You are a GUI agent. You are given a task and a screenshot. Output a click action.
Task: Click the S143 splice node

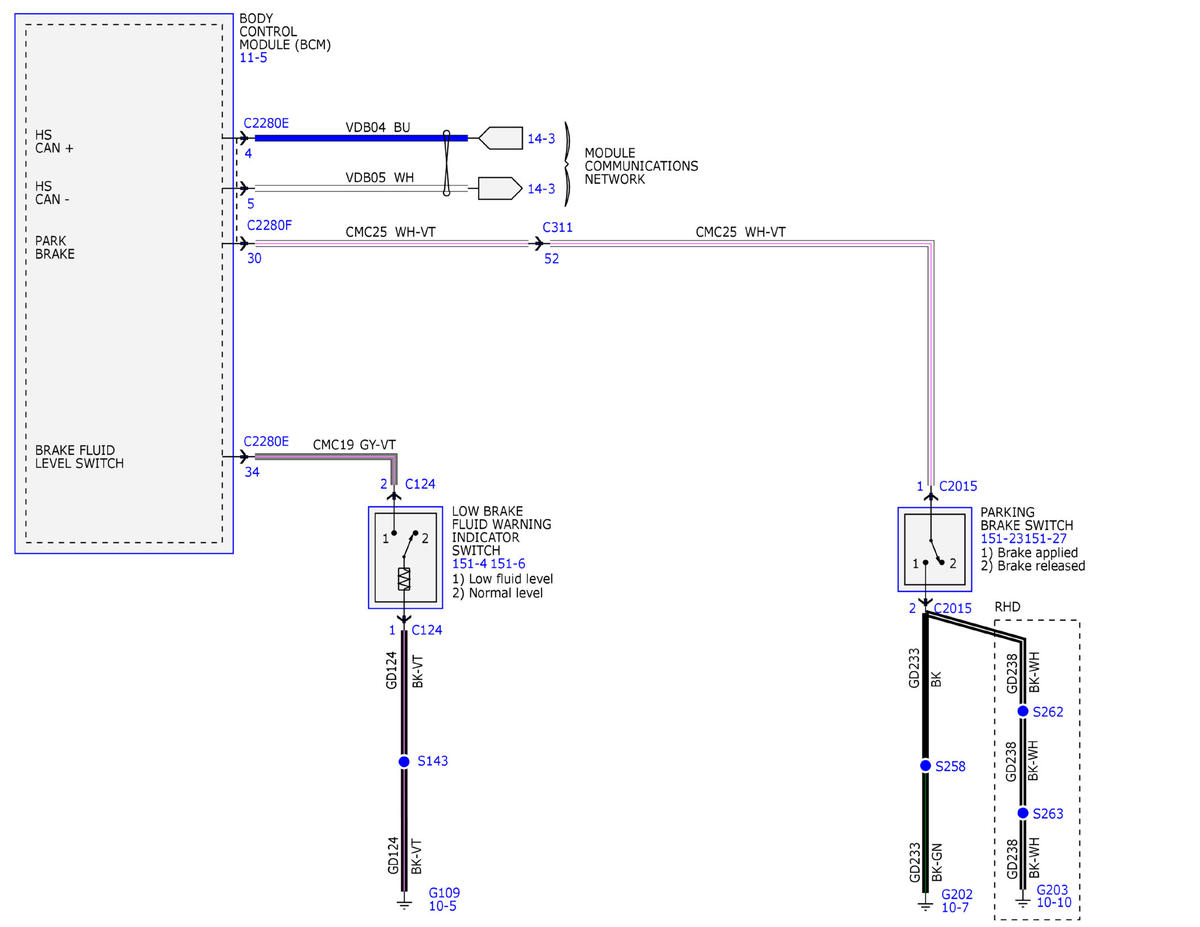coord(404,761)
